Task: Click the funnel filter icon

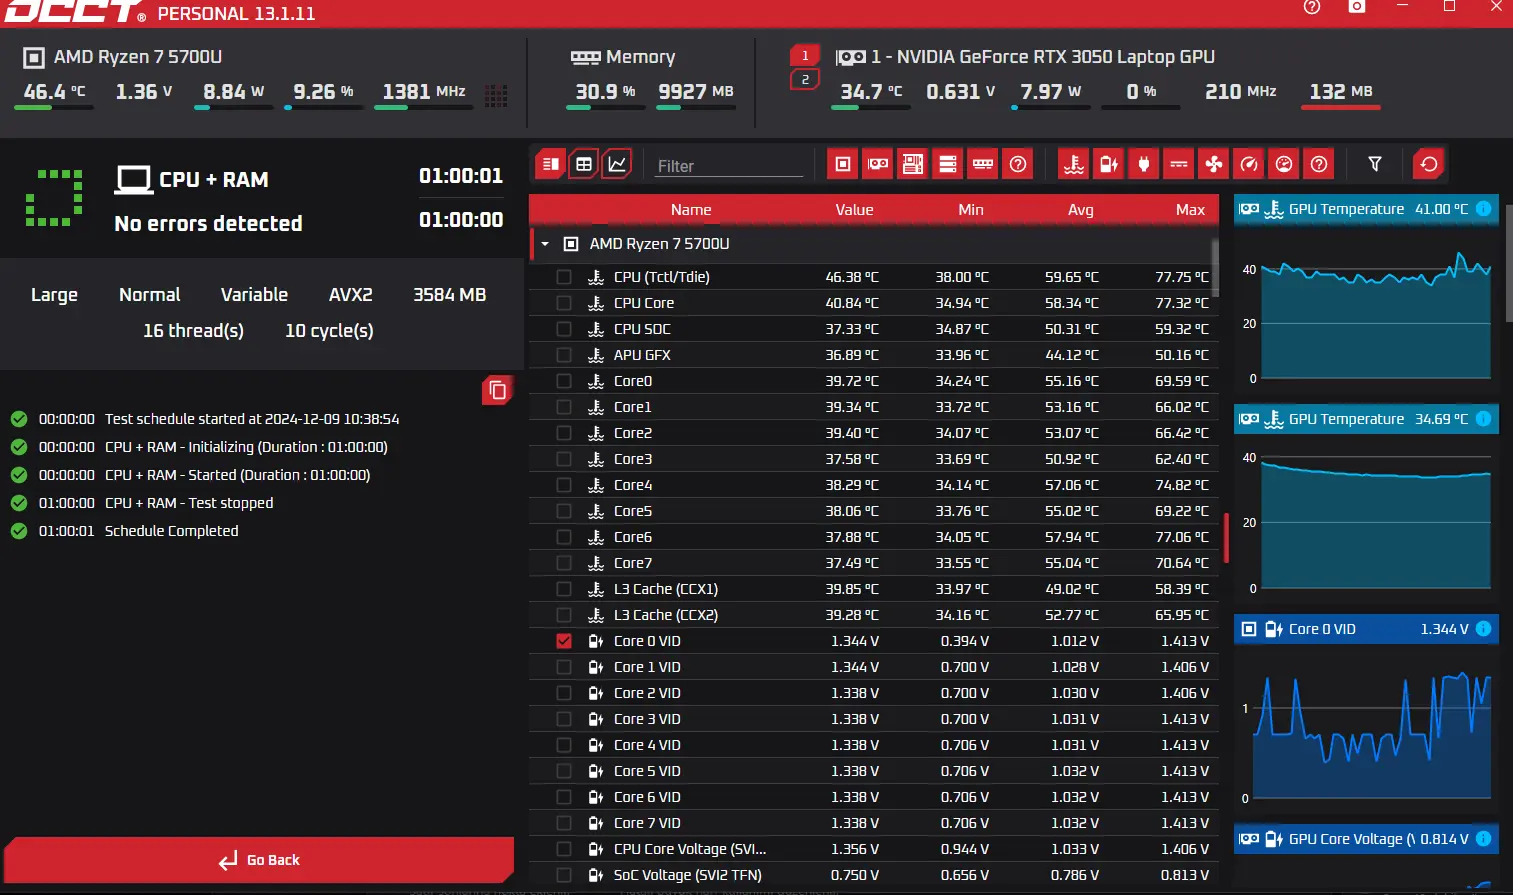Action: pos(1375,164)
